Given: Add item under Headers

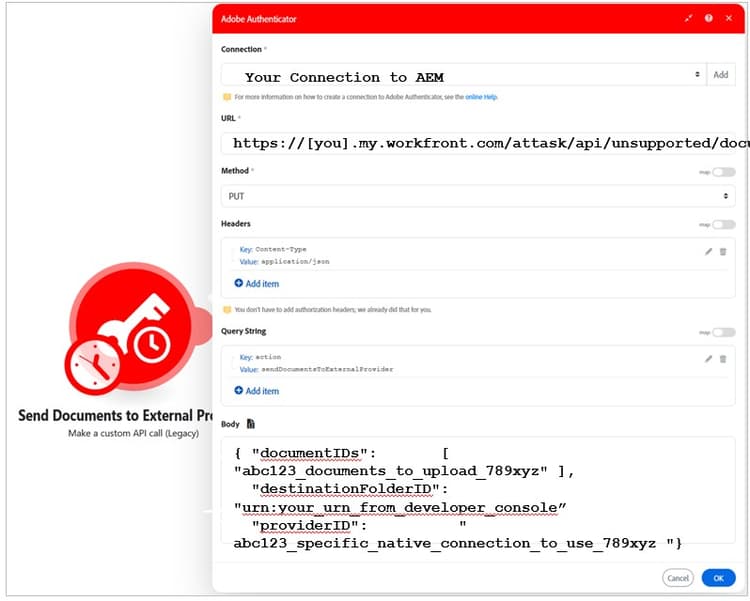Looking at the screenshot, I should (256, 283).
